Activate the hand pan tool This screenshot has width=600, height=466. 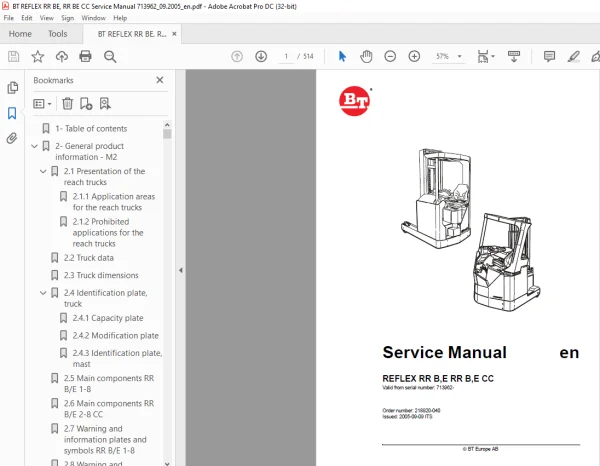pos(366,57)
